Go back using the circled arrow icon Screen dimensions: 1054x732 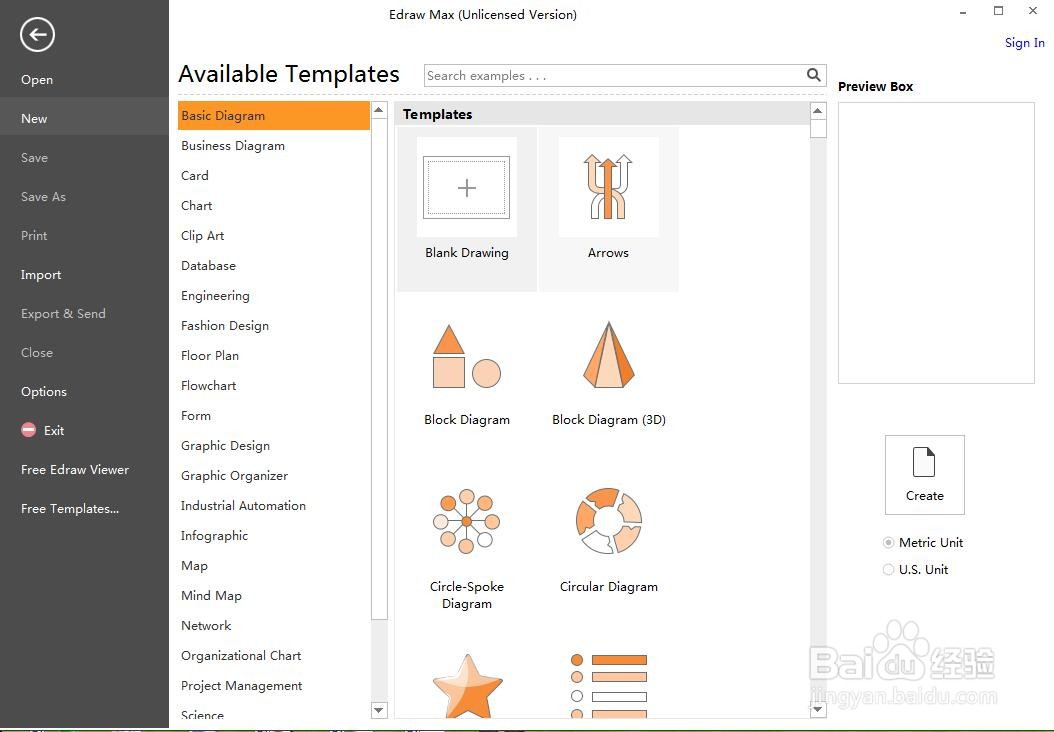pos(37,34)
